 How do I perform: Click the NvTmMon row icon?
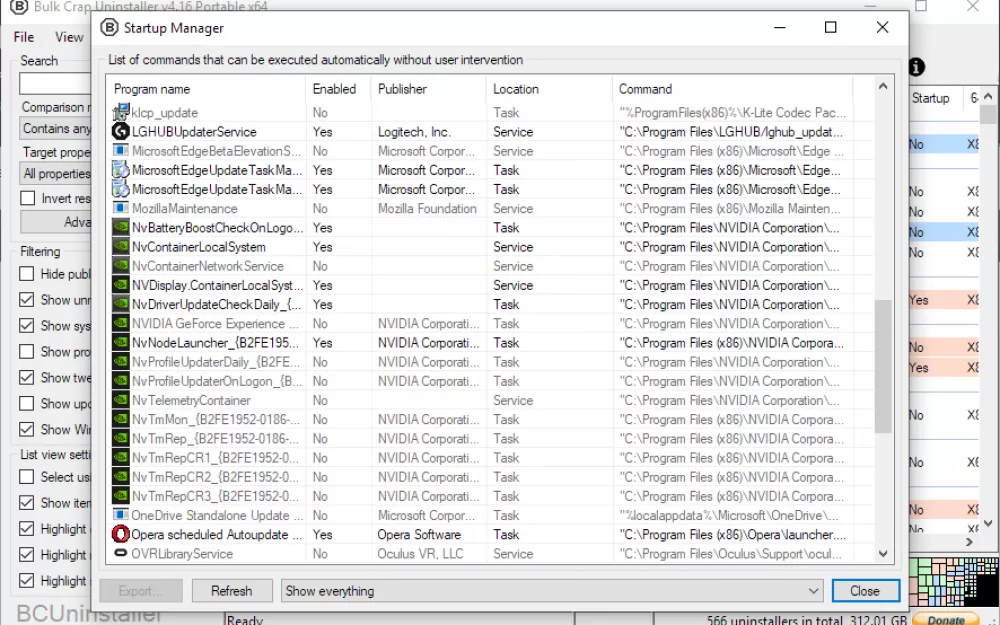121,419
